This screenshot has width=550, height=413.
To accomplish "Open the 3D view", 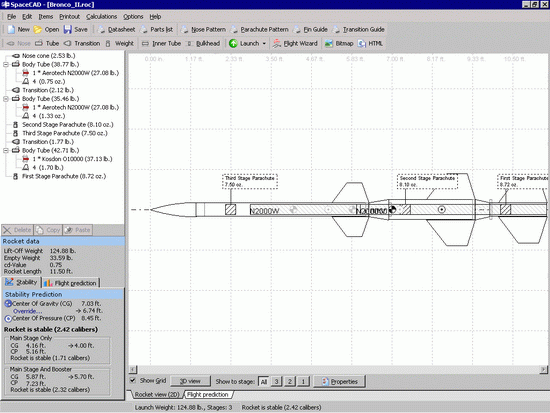I will tap(190, 381).
